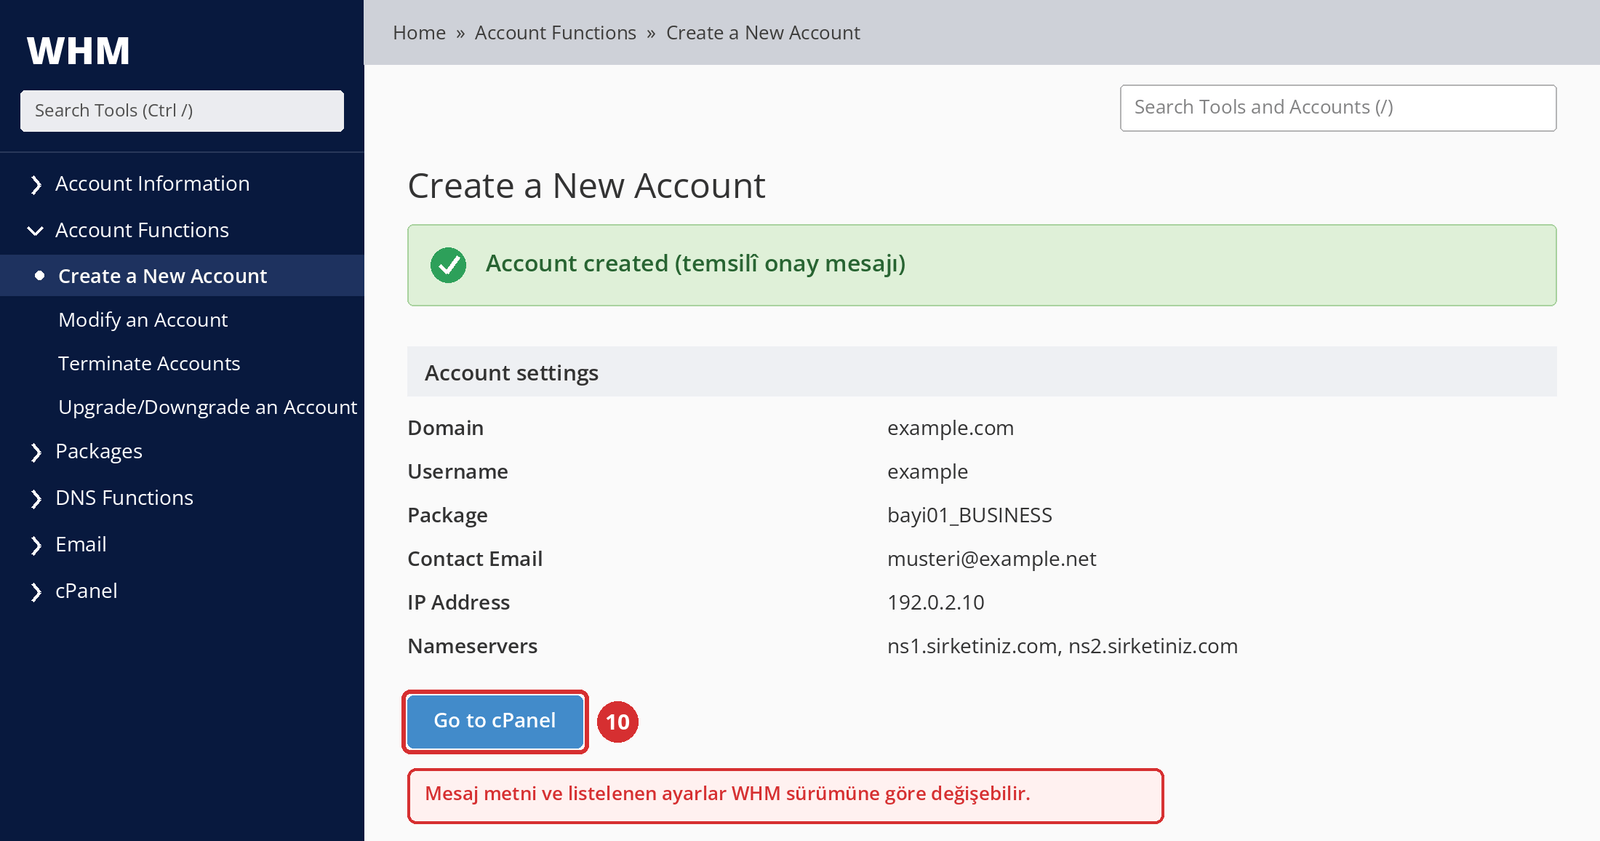Viewport: 1600px width, 841px height.
Task: Click the contact email musteri@example.net
Action: 991,559
